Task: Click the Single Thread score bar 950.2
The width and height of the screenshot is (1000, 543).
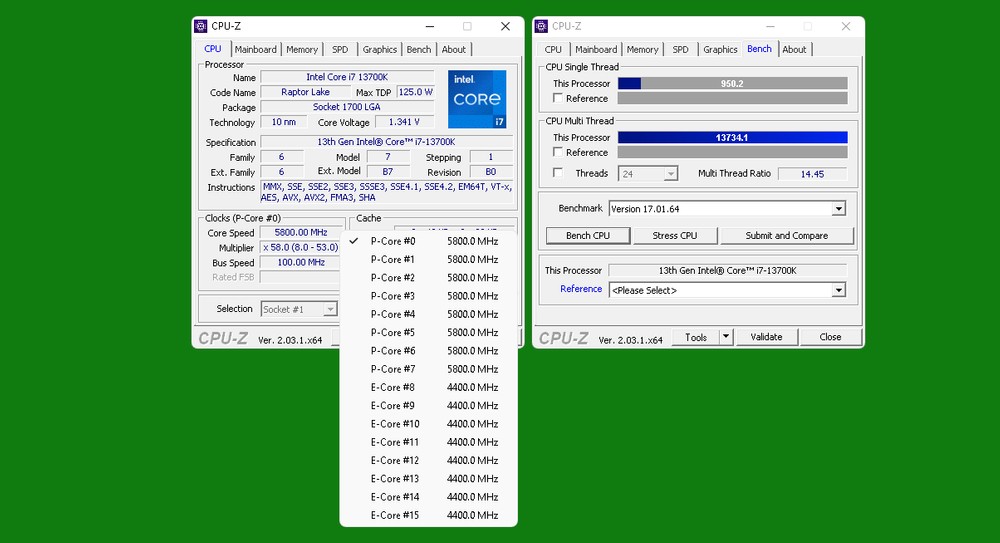Action: coord(733,84)
